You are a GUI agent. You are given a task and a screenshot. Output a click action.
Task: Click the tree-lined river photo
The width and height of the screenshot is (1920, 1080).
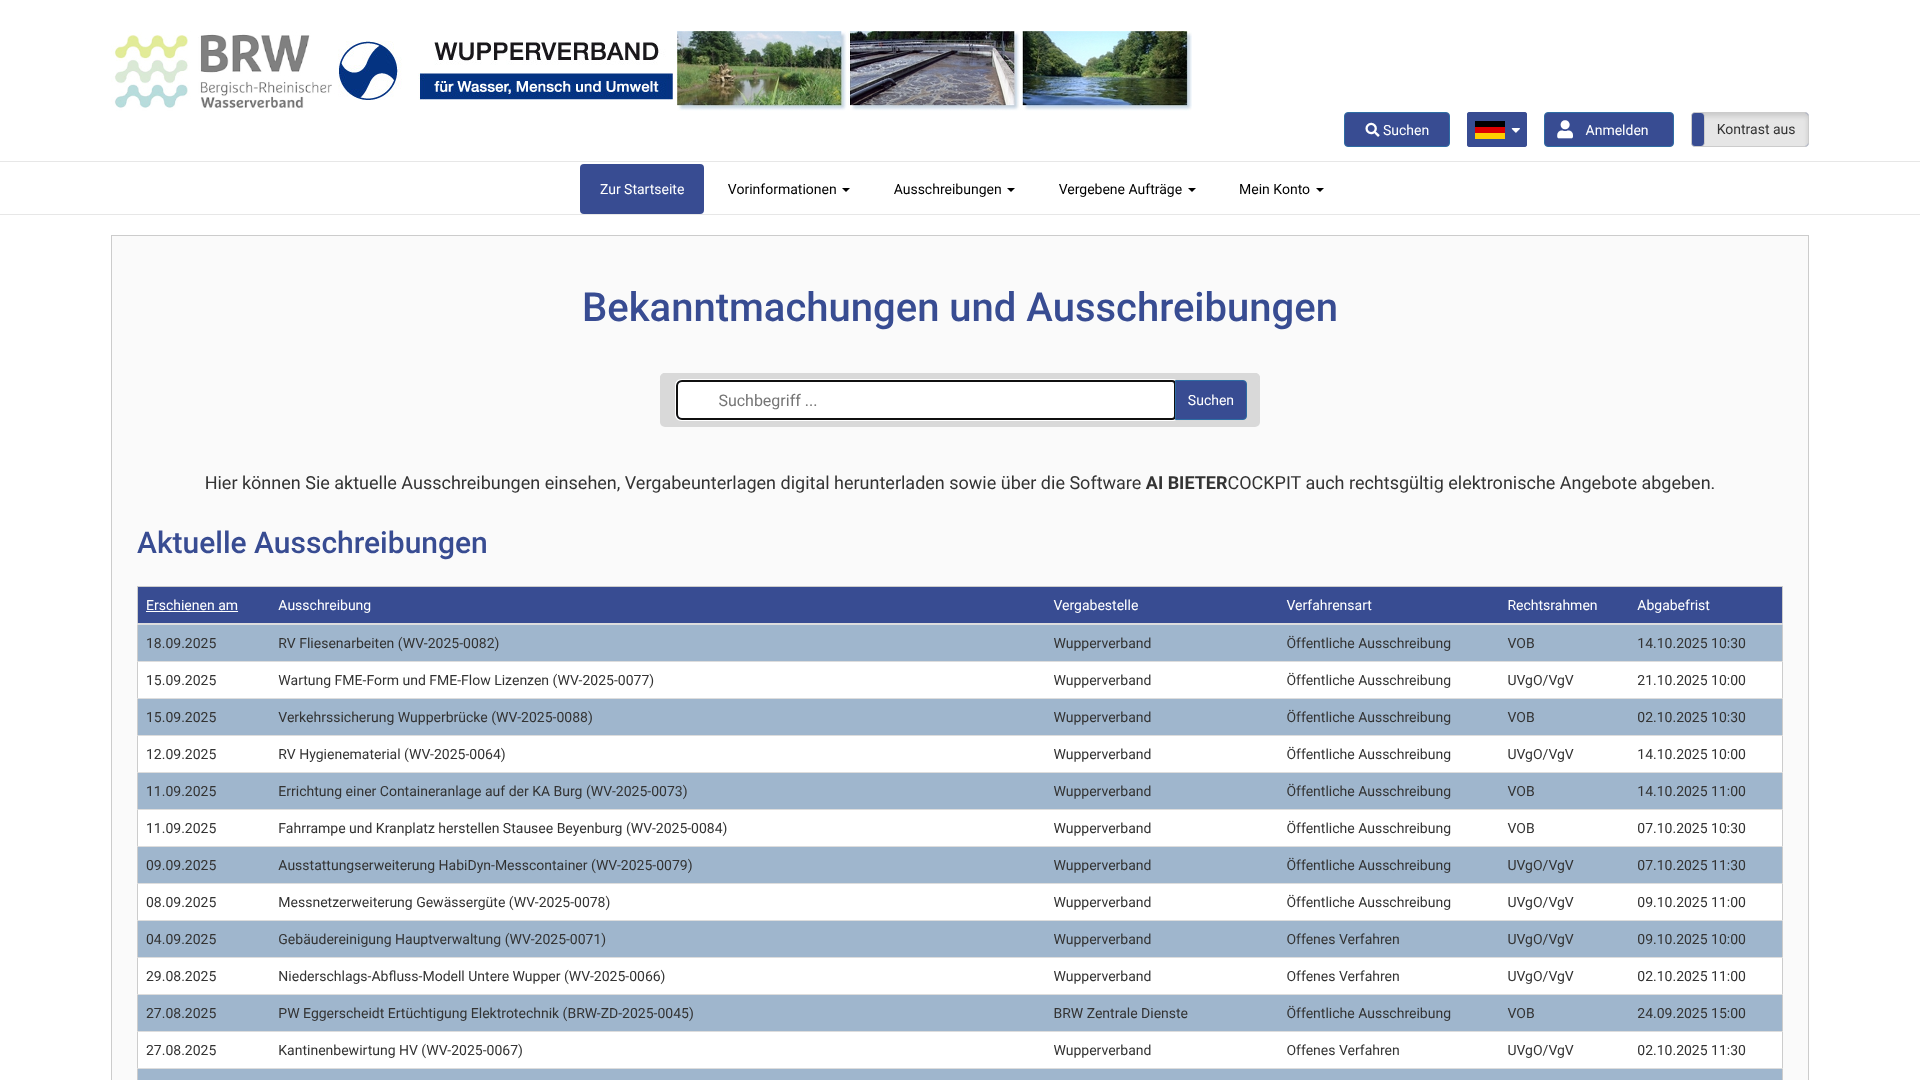[1104, 68]
